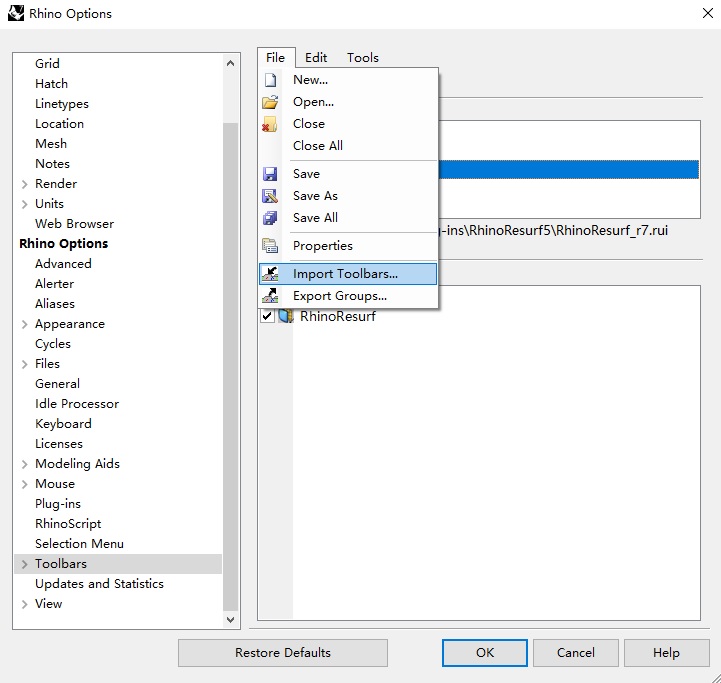
Task: Click the Save All stacked disks icon
Action: (270, 218)
